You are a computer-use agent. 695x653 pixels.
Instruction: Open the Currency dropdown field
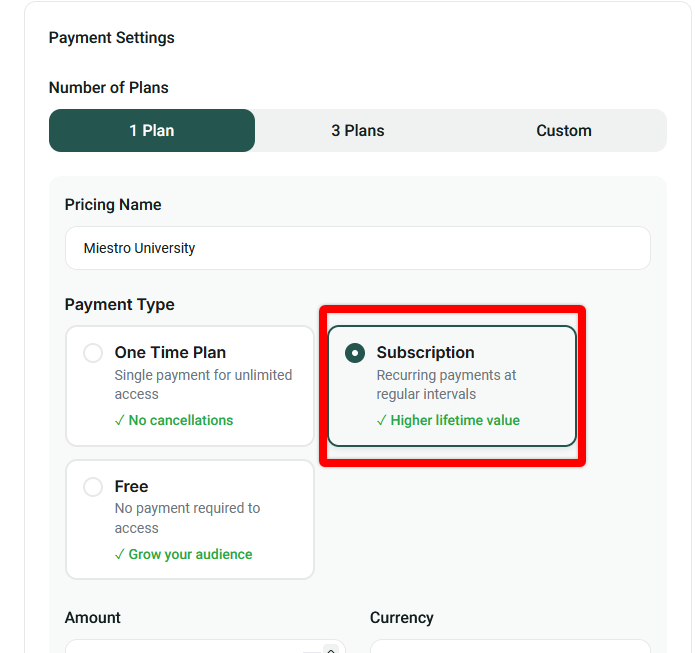(510, 646)
